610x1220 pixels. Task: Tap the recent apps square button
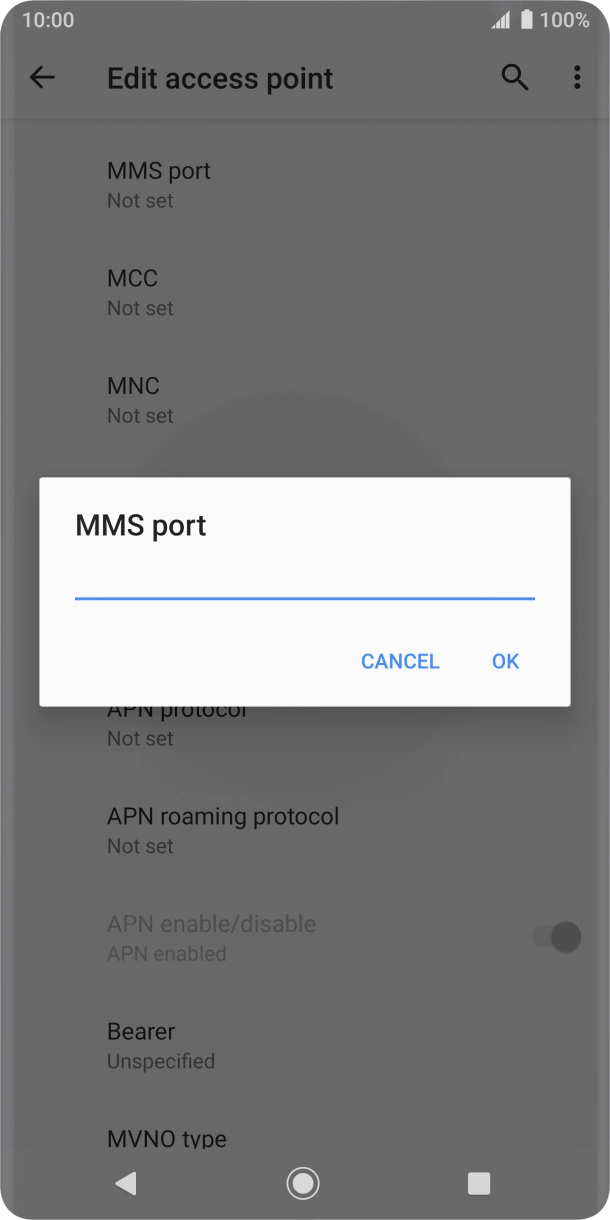coord(479,1184)
